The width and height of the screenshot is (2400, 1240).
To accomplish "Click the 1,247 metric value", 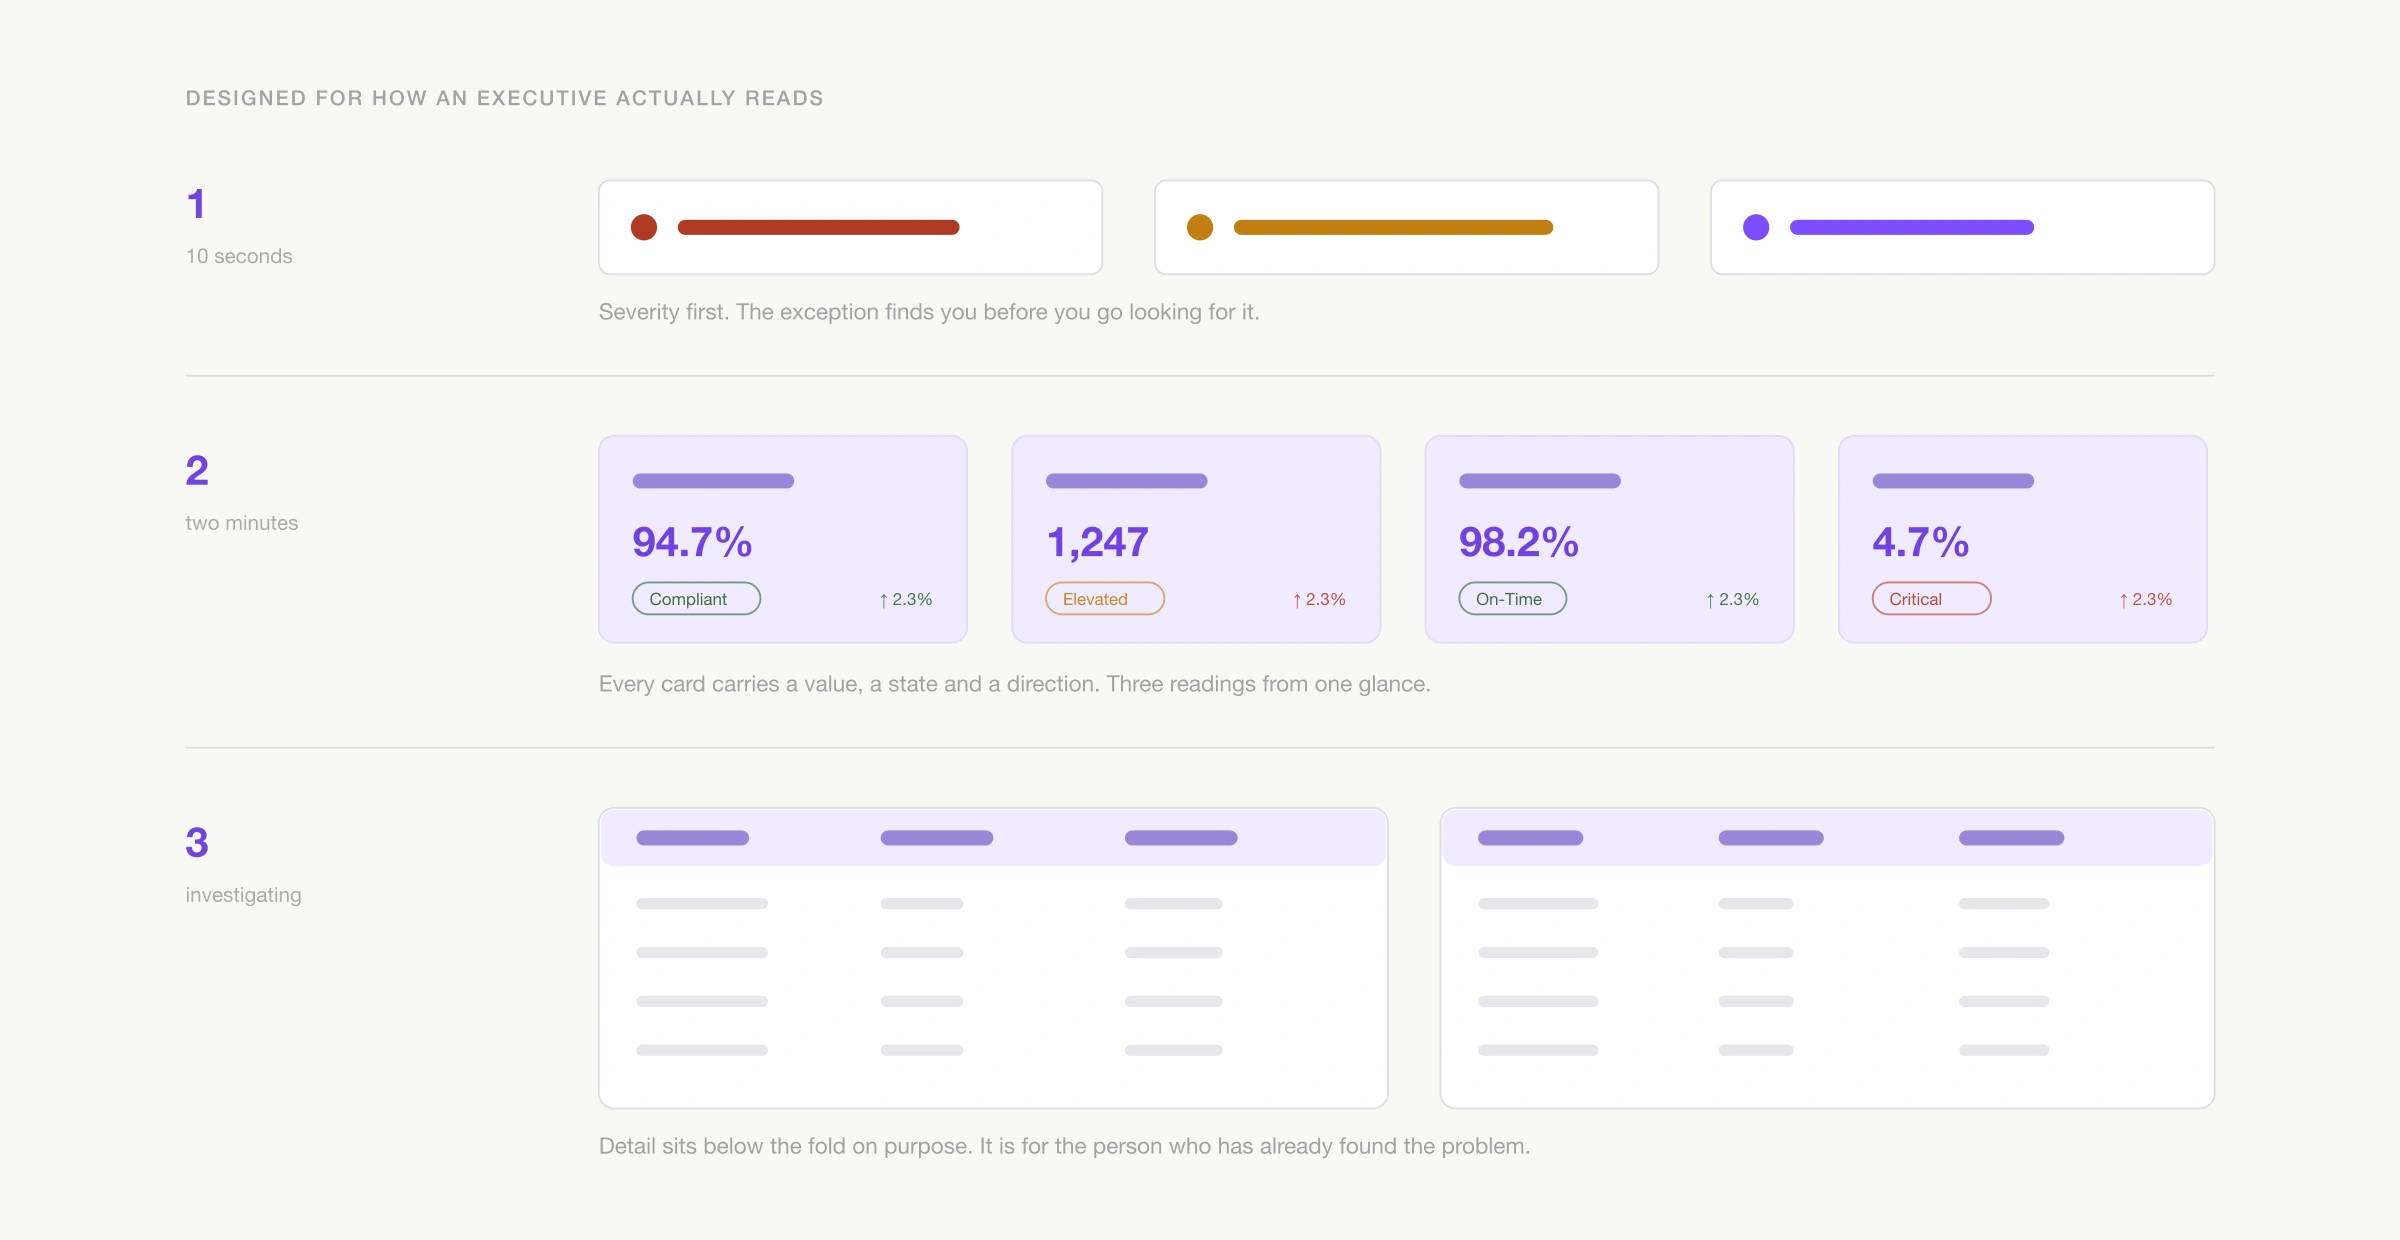I will (1097, 542).
